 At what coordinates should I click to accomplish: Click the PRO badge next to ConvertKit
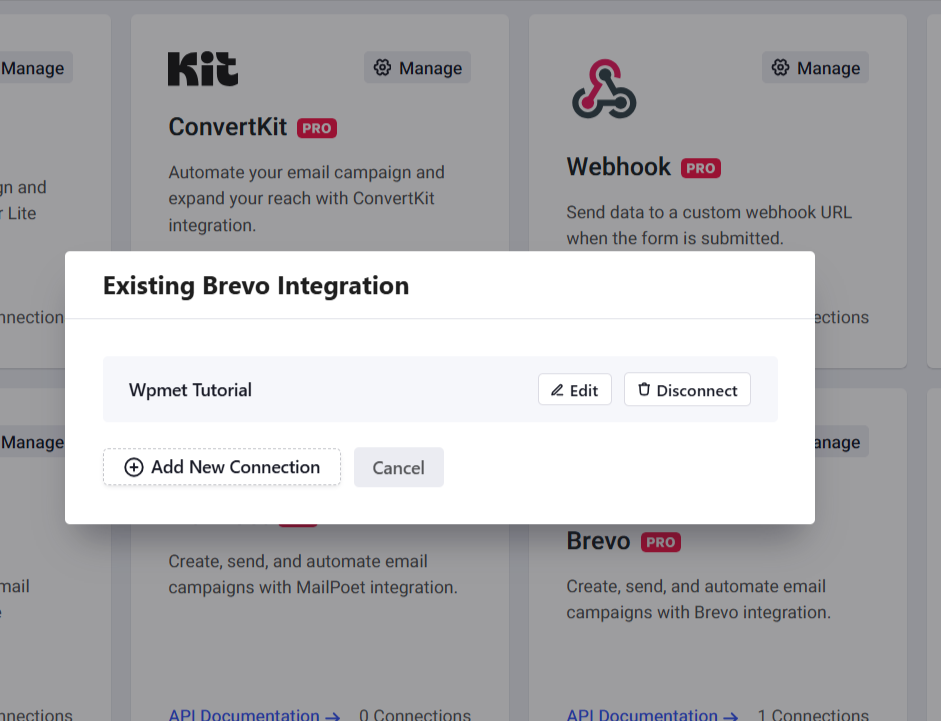pyautogui.click(x=318, y=128)
